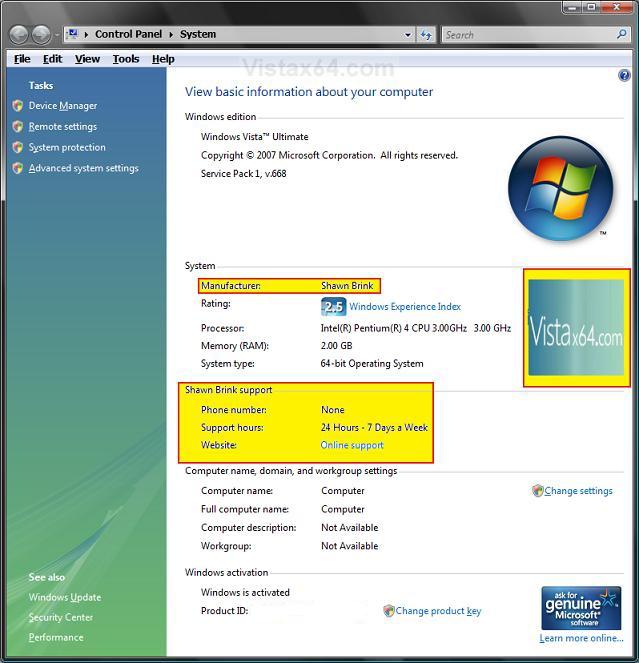
Task: Open the Windows Experience Index link
Action: click(405, 307)
